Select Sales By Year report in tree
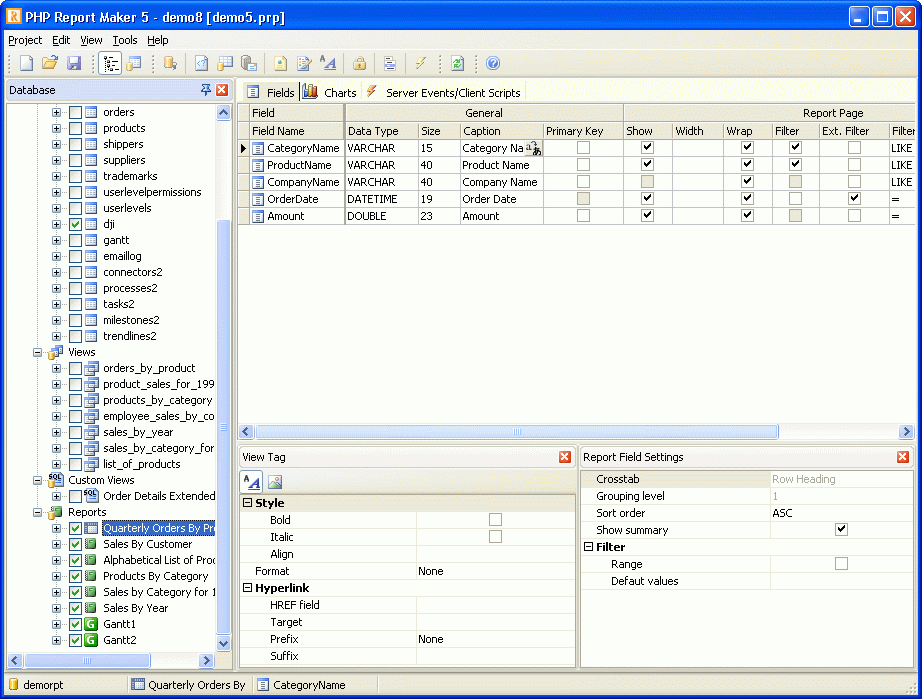Image resolution: width=922 pixels, height=699 pixels. click(135, 608)
